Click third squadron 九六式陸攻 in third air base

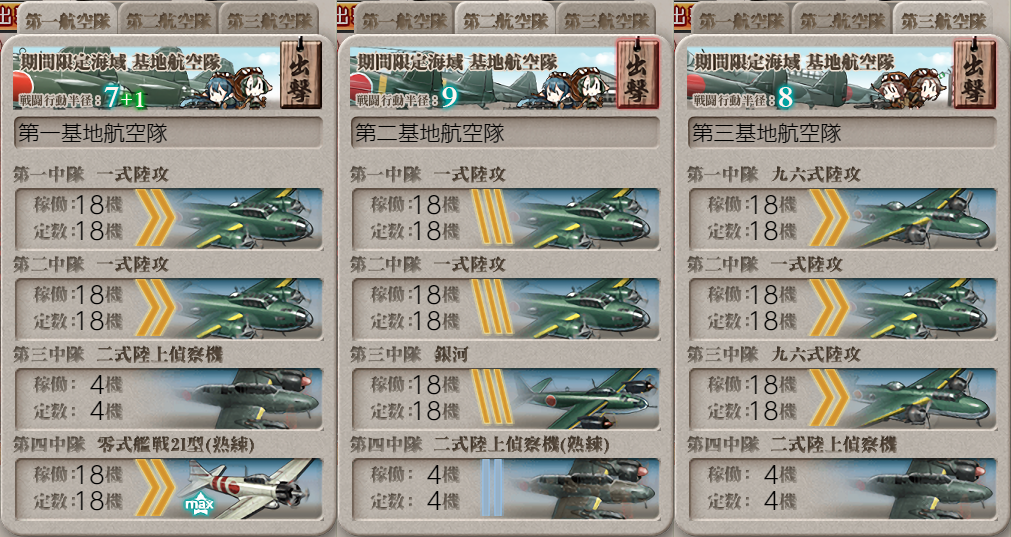(842, 398)
